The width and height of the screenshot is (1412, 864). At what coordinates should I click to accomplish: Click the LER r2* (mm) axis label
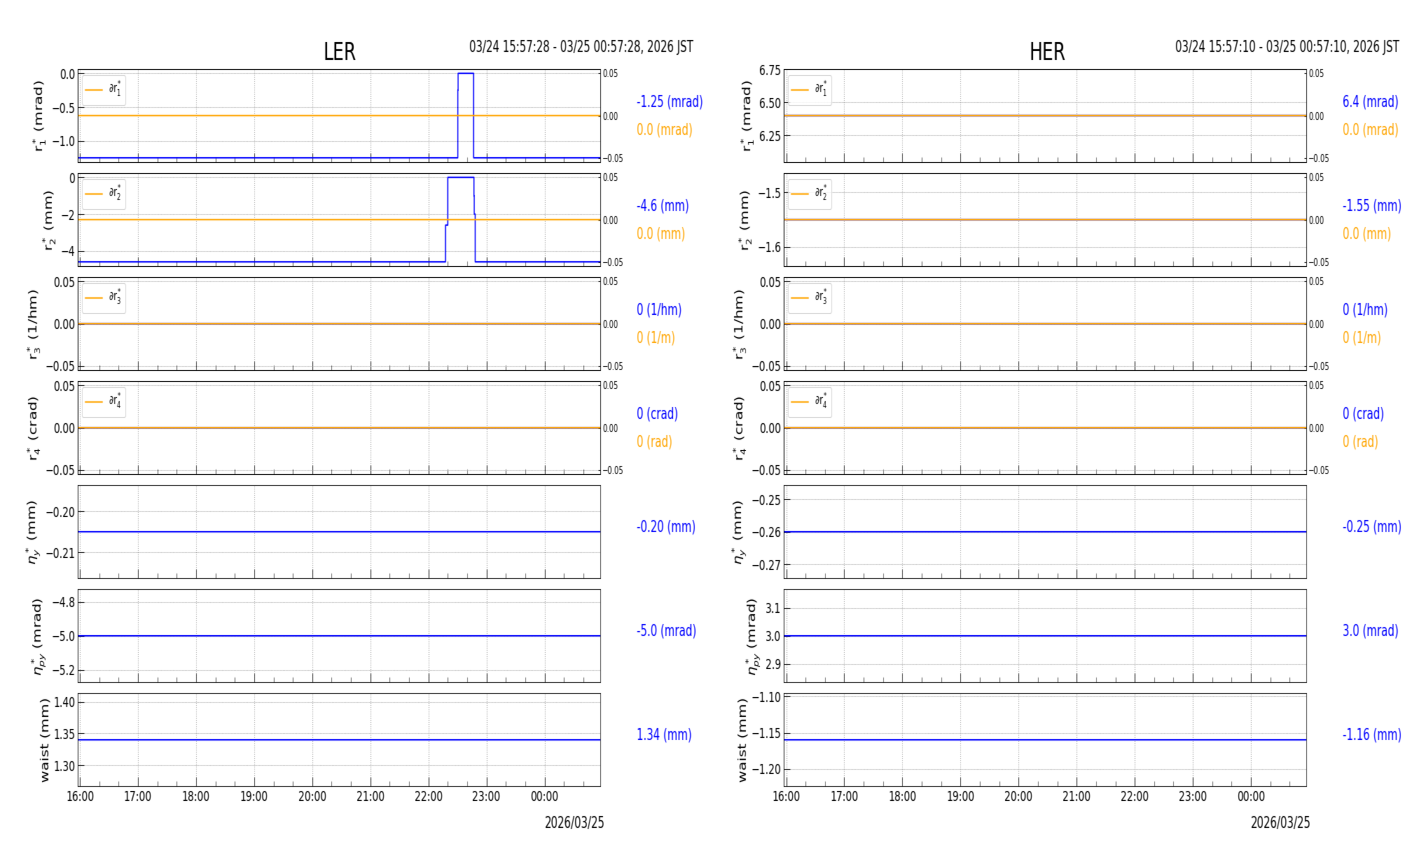(x=47, y=220)
